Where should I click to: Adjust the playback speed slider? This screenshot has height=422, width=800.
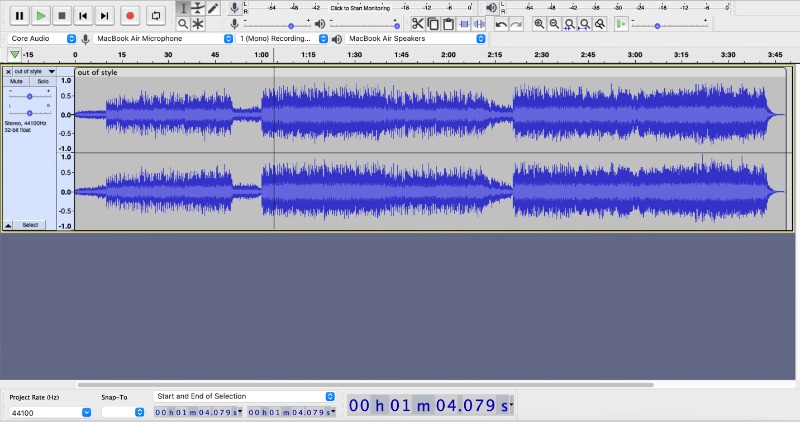(669, 24)
